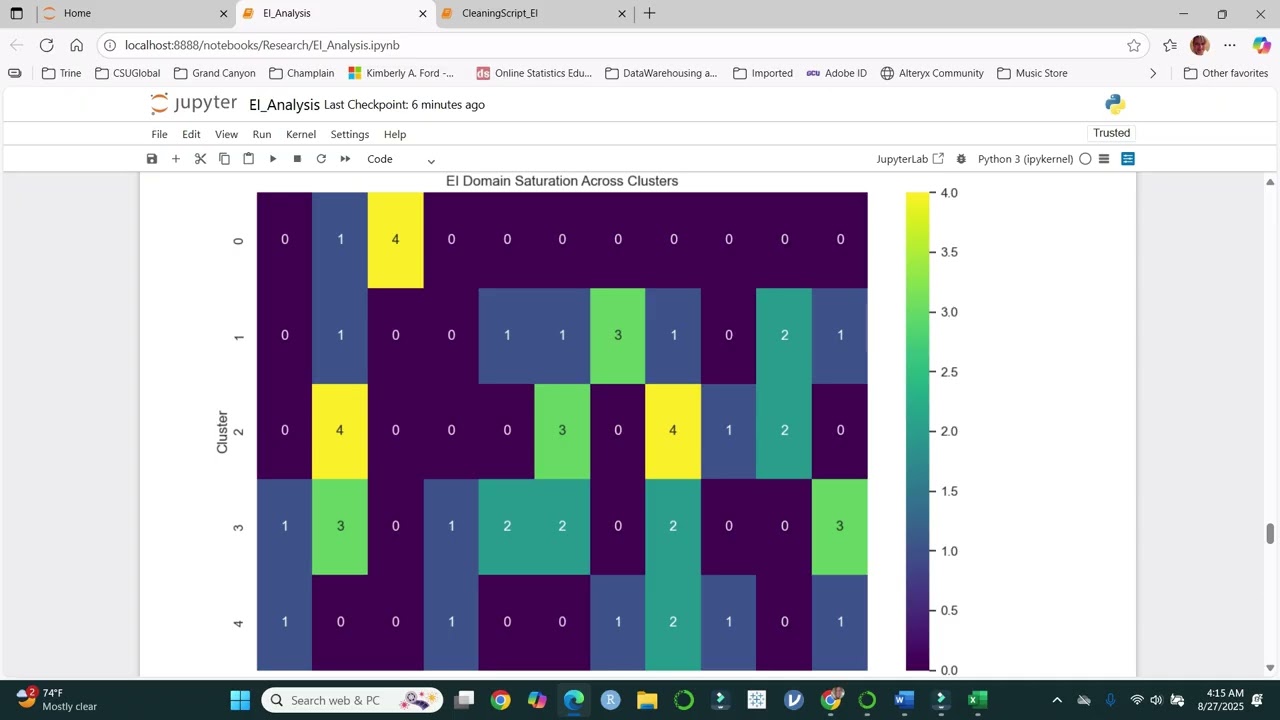Open the Settings menu
The image size is (1280, 720).
tap(350, 134)
